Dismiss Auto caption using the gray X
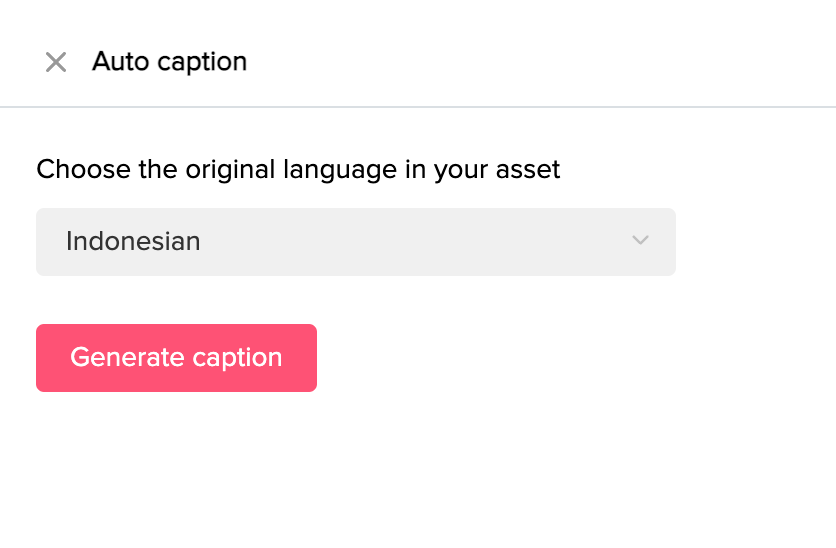The width and height of the screenshot is (836, 548). point(56,62)
